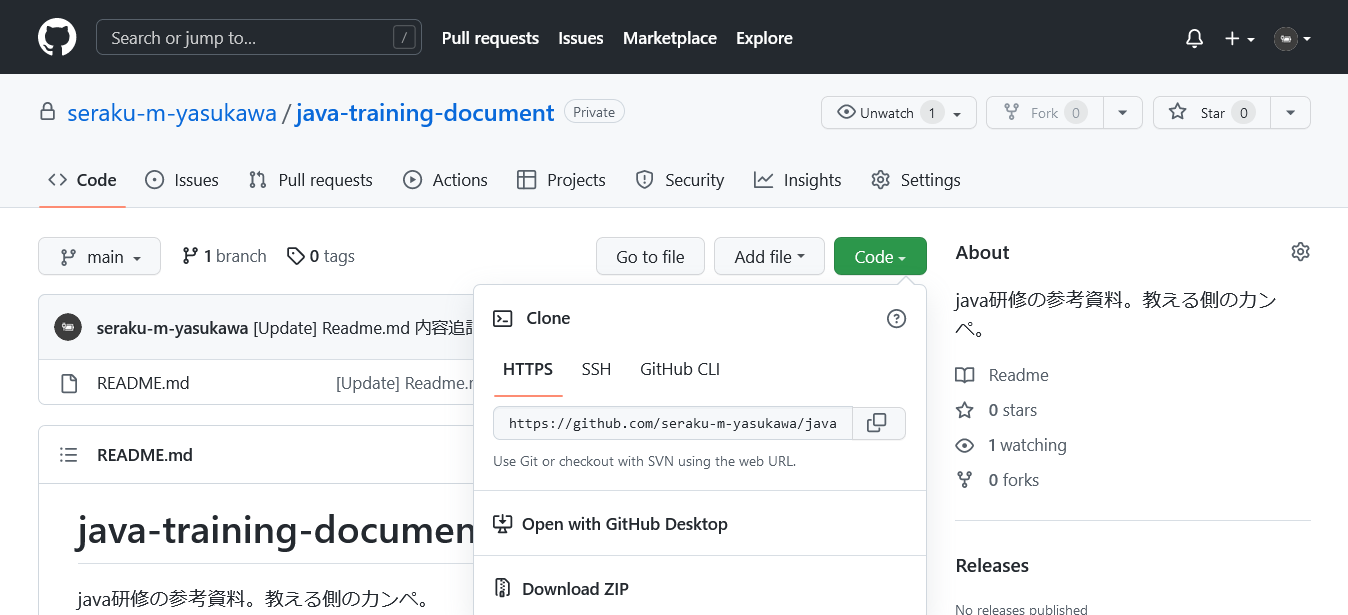Open java-training-document repository link
The width and height of the screenshot is (1348, 615).
425,113
